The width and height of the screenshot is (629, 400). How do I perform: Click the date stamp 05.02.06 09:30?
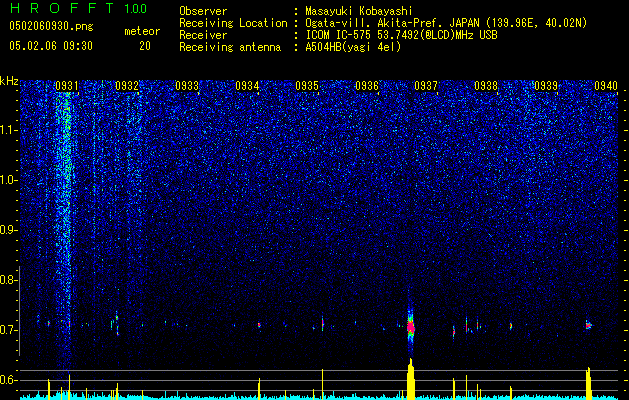(51, 46)
